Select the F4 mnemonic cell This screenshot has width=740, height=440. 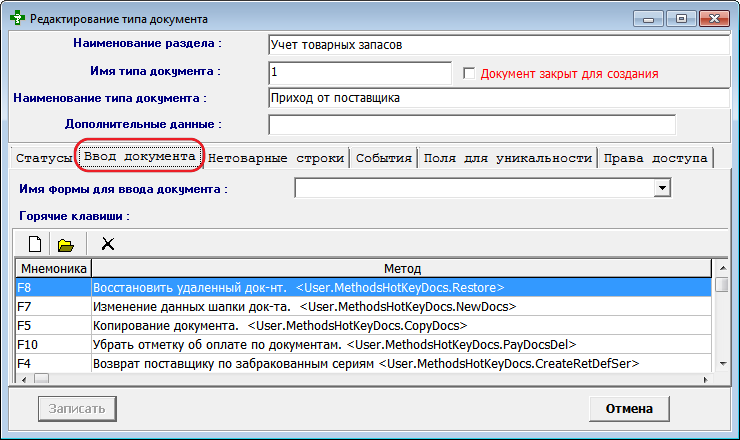click(x=53, y=364)
